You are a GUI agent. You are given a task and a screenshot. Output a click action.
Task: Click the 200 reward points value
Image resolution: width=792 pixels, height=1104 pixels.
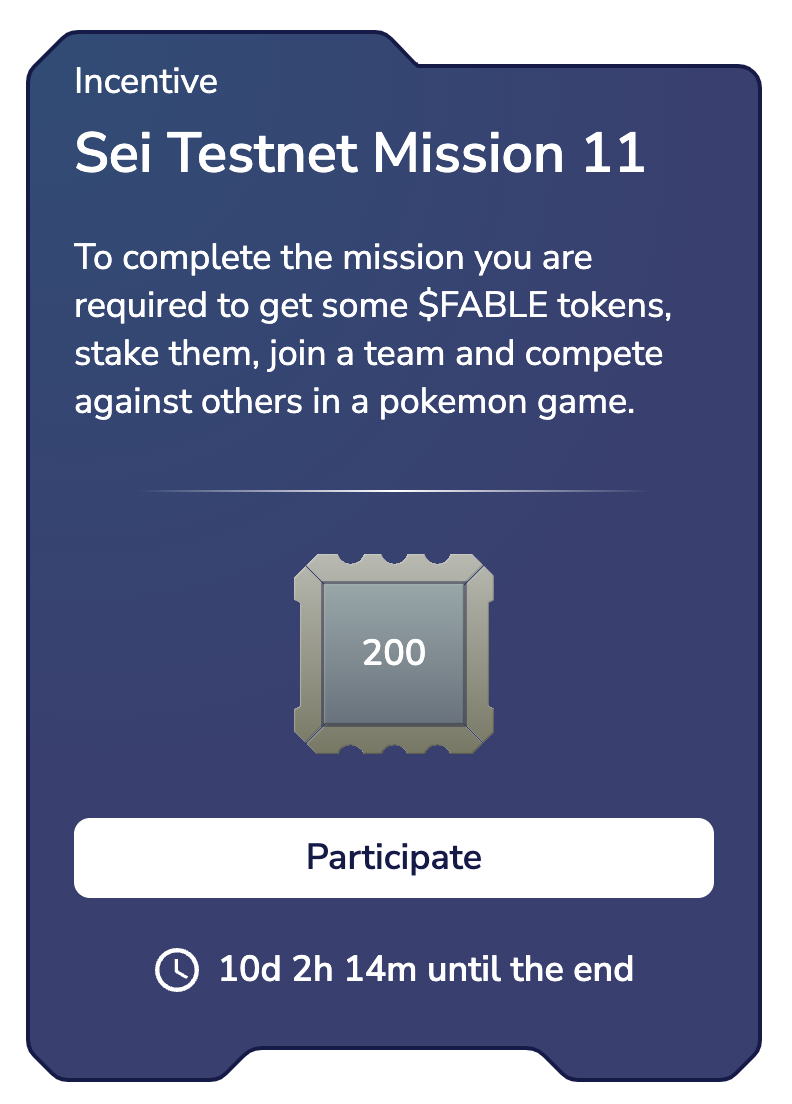[394, 652]
